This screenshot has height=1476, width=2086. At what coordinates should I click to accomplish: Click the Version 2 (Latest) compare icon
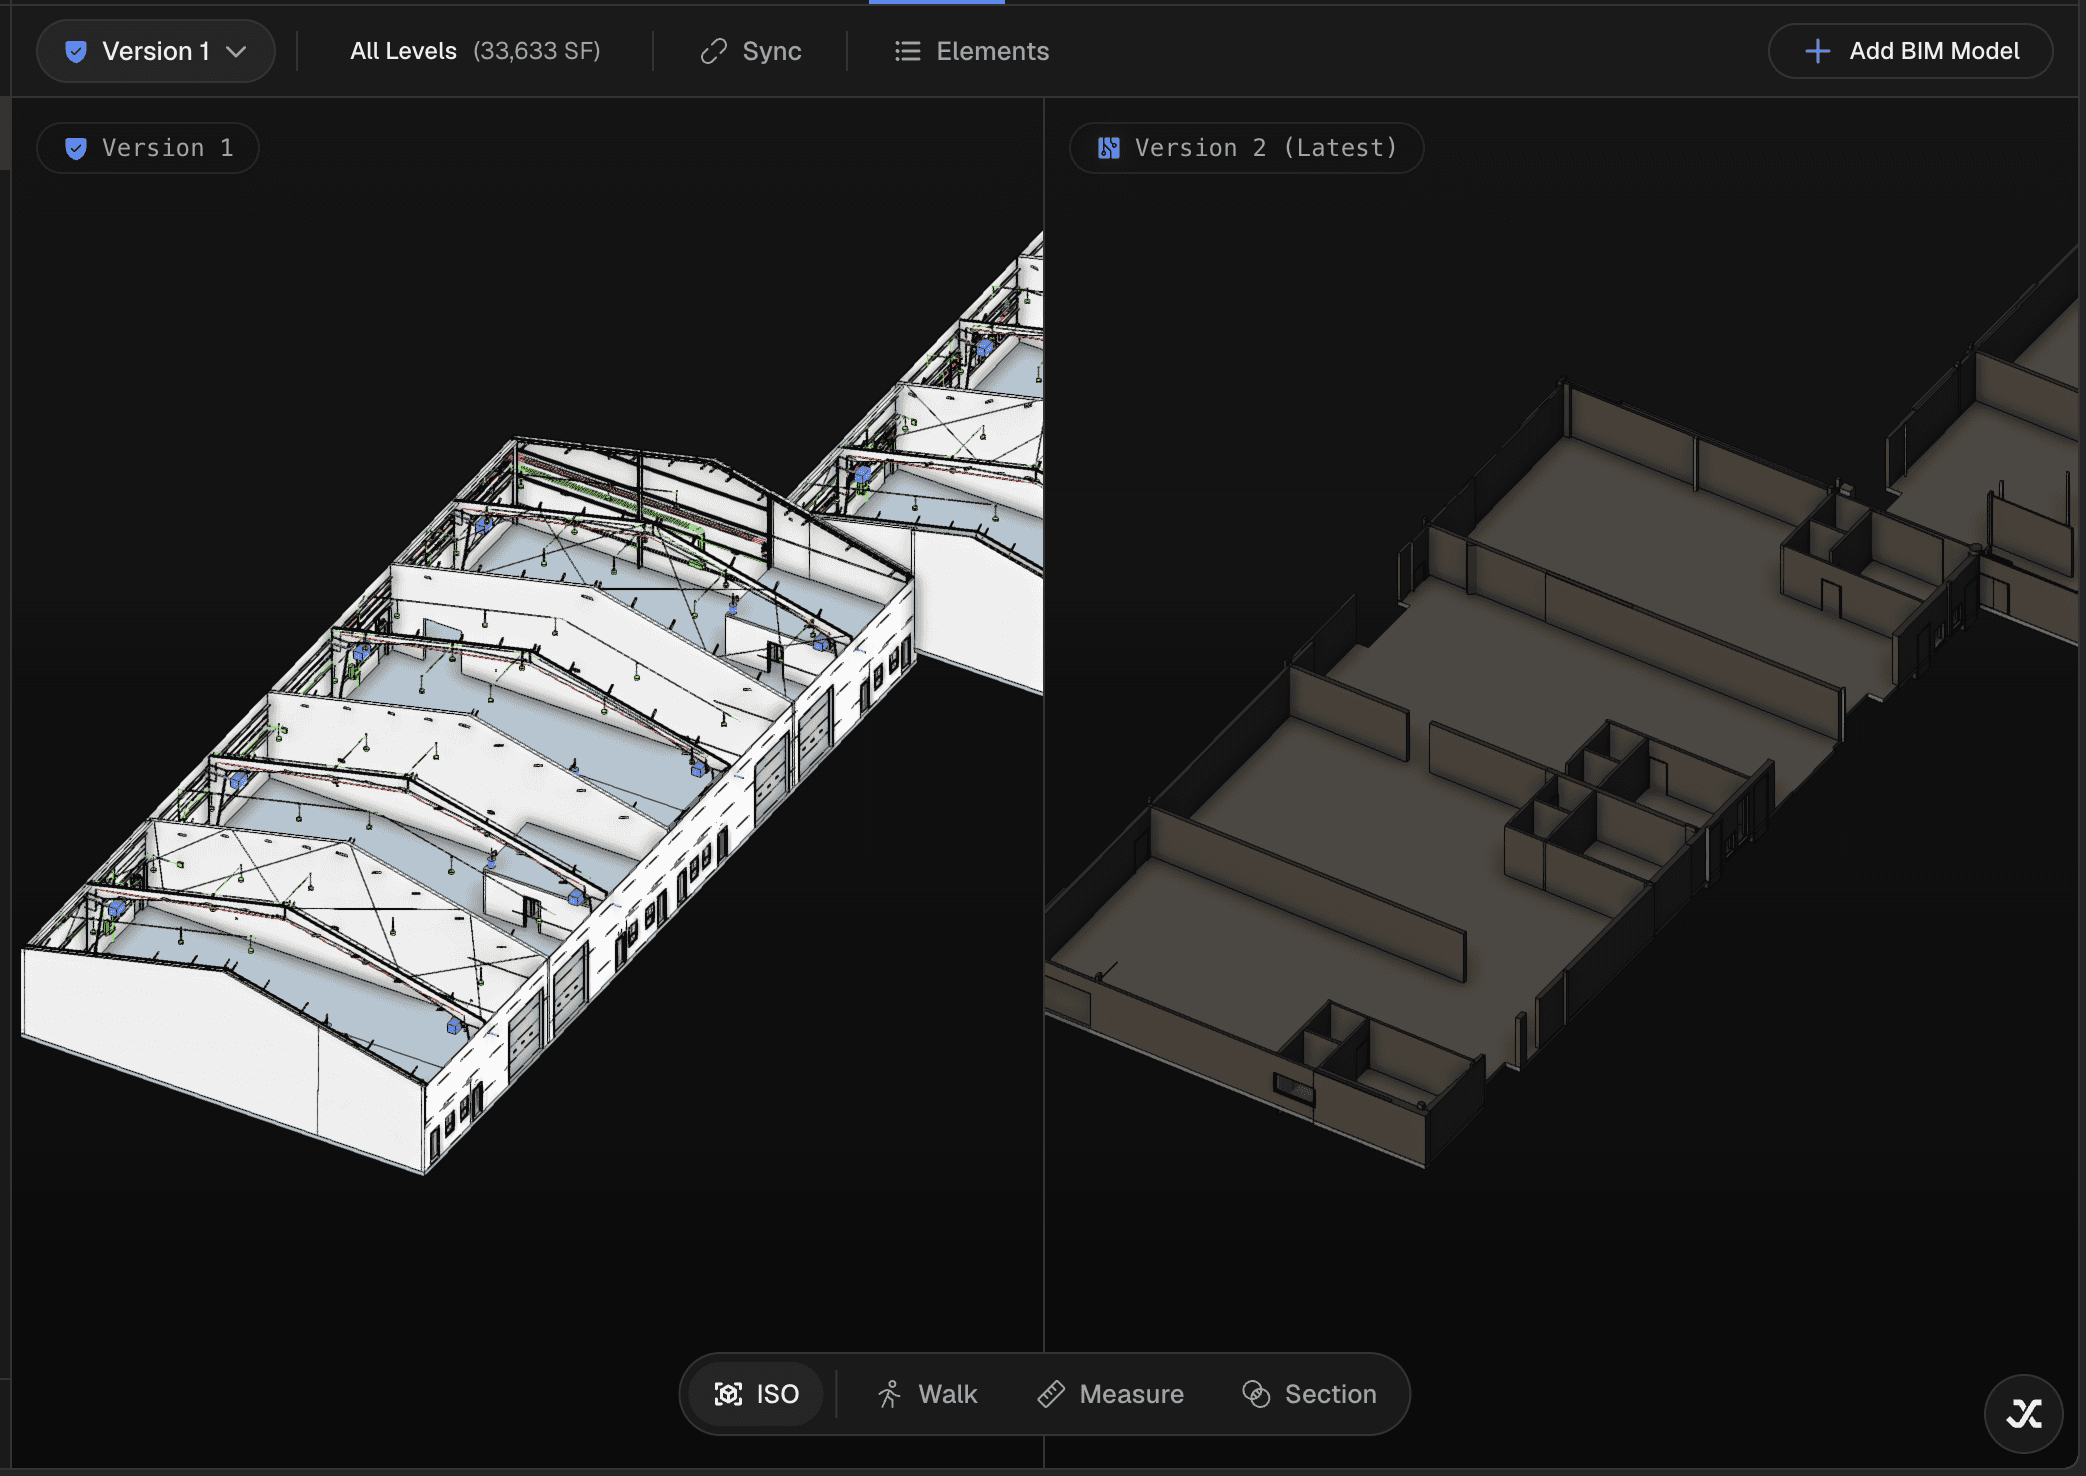tap(1108, 148)
